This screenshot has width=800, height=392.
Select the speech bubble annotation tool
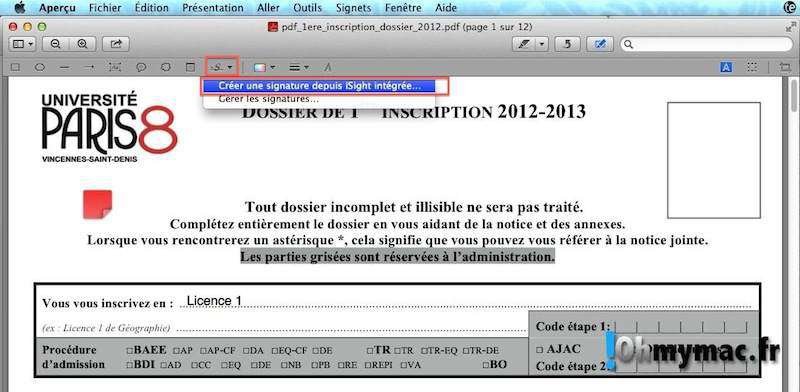pyautogui.click(x=141, y=67)
